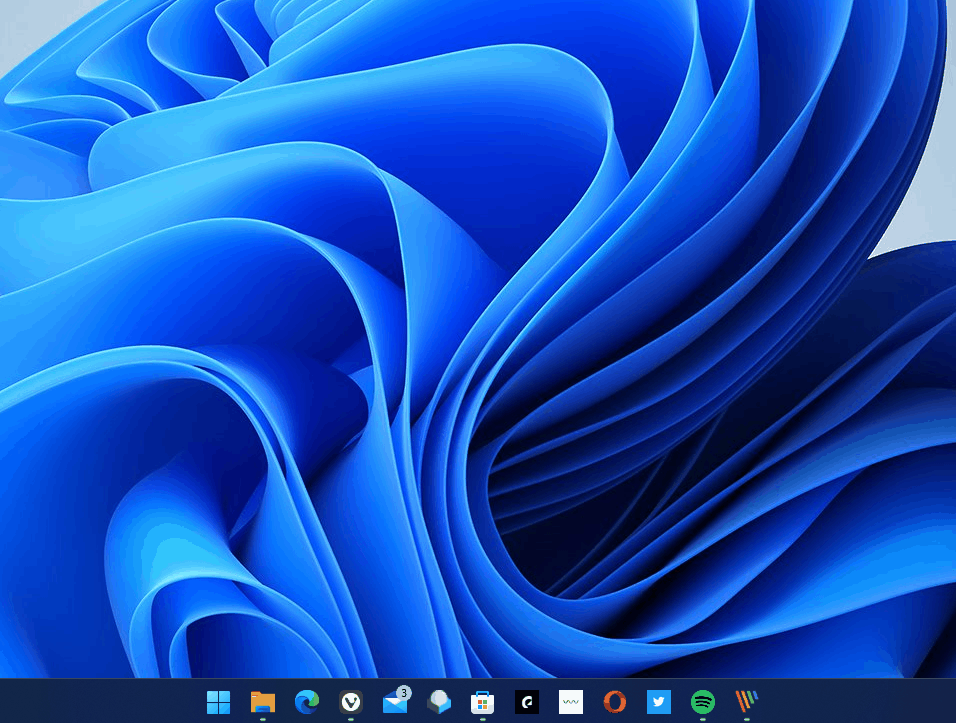
Task: Click the running indicator under Microsoft Store
Action: (x=483, y=719)
